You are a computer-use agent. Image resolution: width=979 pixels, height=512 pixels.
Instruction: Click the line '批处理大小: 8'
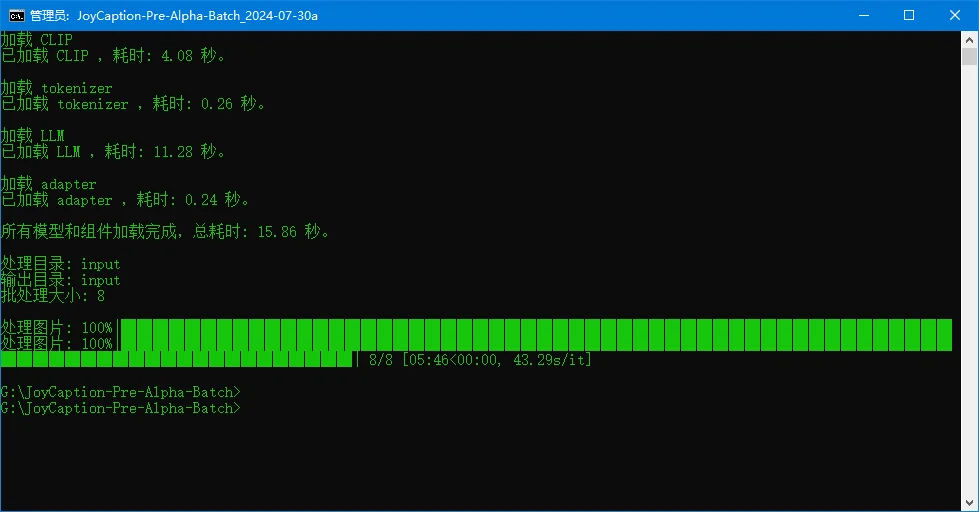53,296
